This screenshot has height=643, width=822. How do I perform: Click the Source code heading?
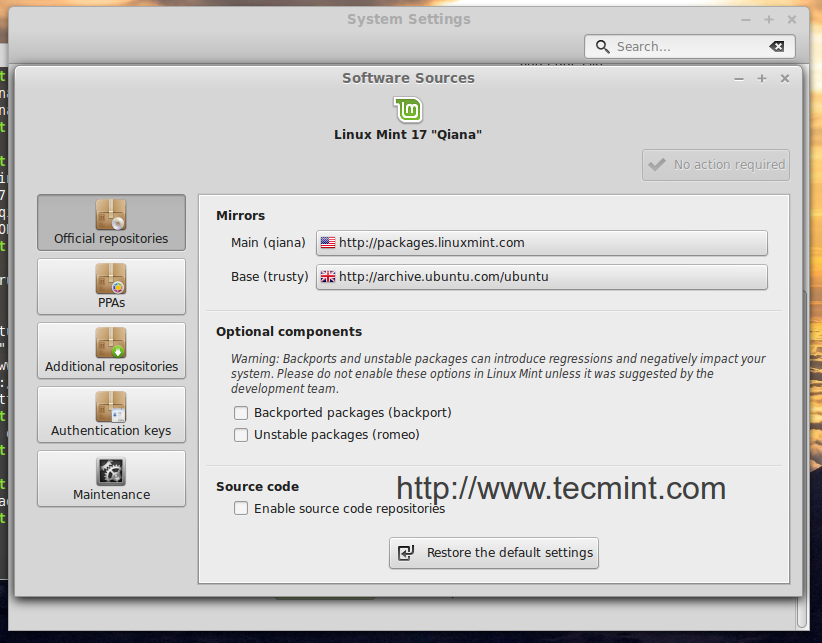(257, 486)
